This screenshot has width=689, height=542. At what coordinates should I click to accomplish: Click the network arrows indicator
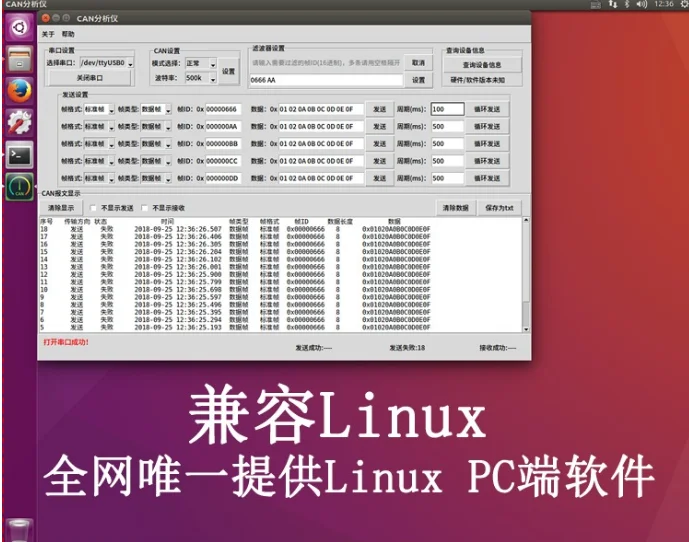point(613,4)
